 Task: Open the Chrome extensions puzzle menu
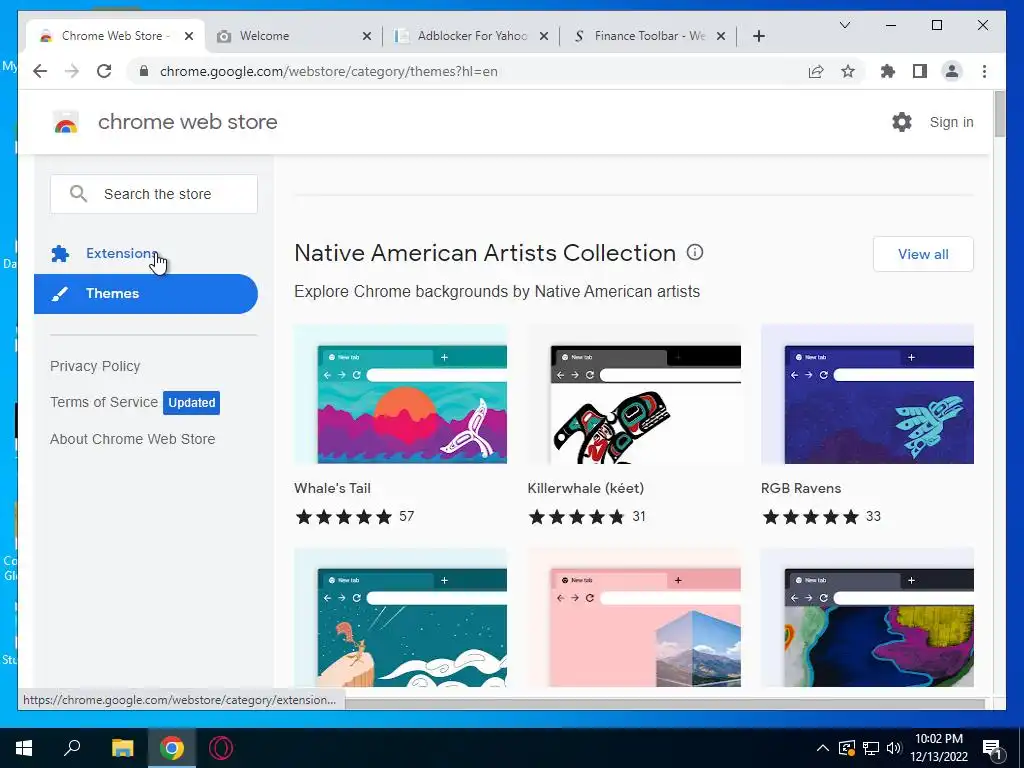click(888, 71)
